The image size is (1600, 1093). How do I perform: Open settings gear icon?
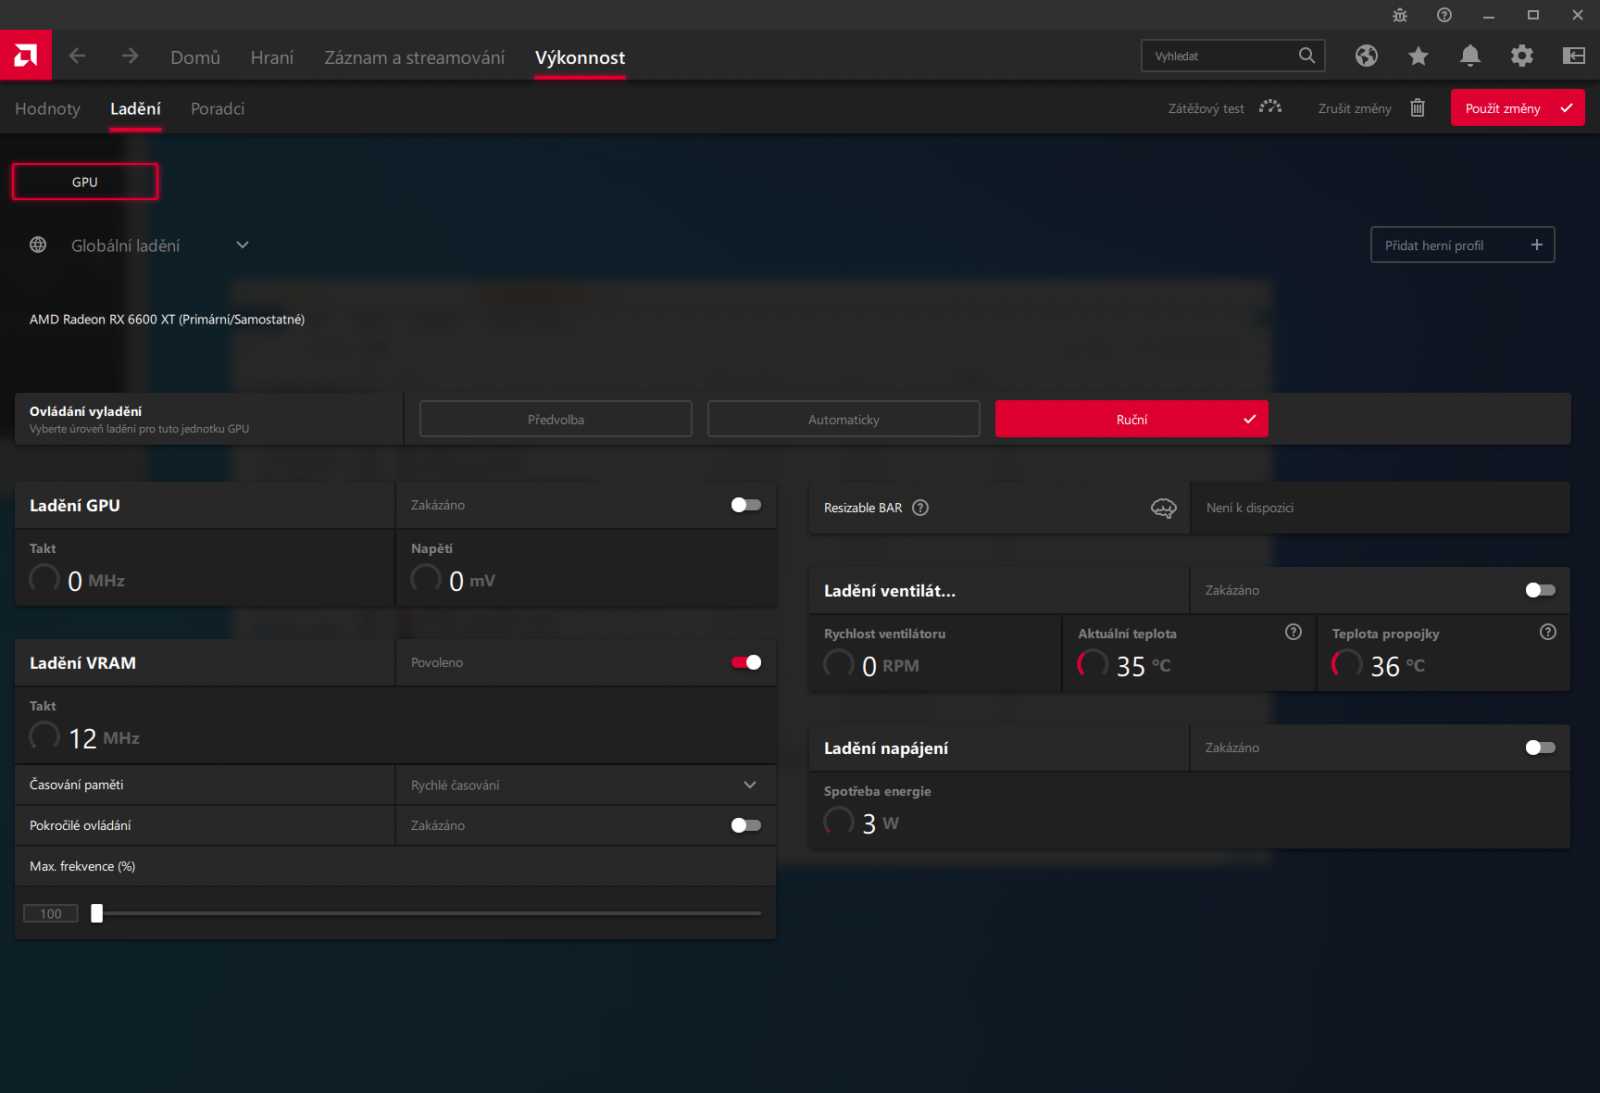click(x=1522, y=56)
